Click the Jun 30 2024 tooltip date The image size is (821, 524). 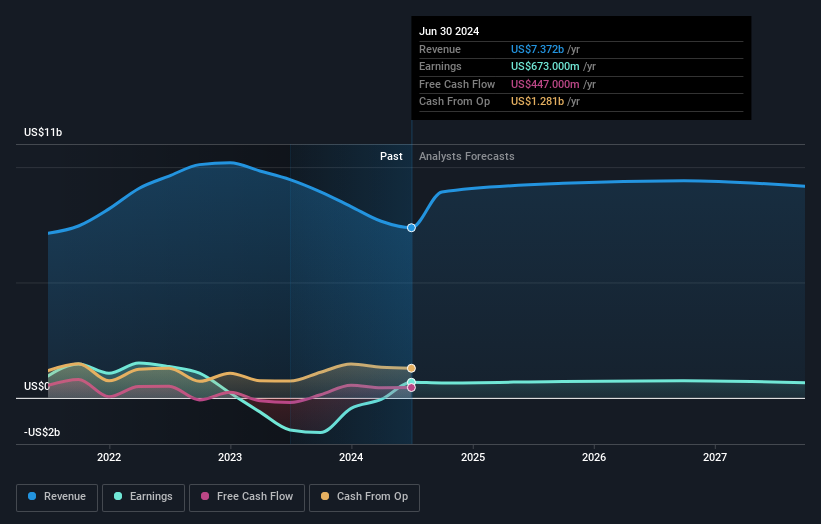[449, 31]
